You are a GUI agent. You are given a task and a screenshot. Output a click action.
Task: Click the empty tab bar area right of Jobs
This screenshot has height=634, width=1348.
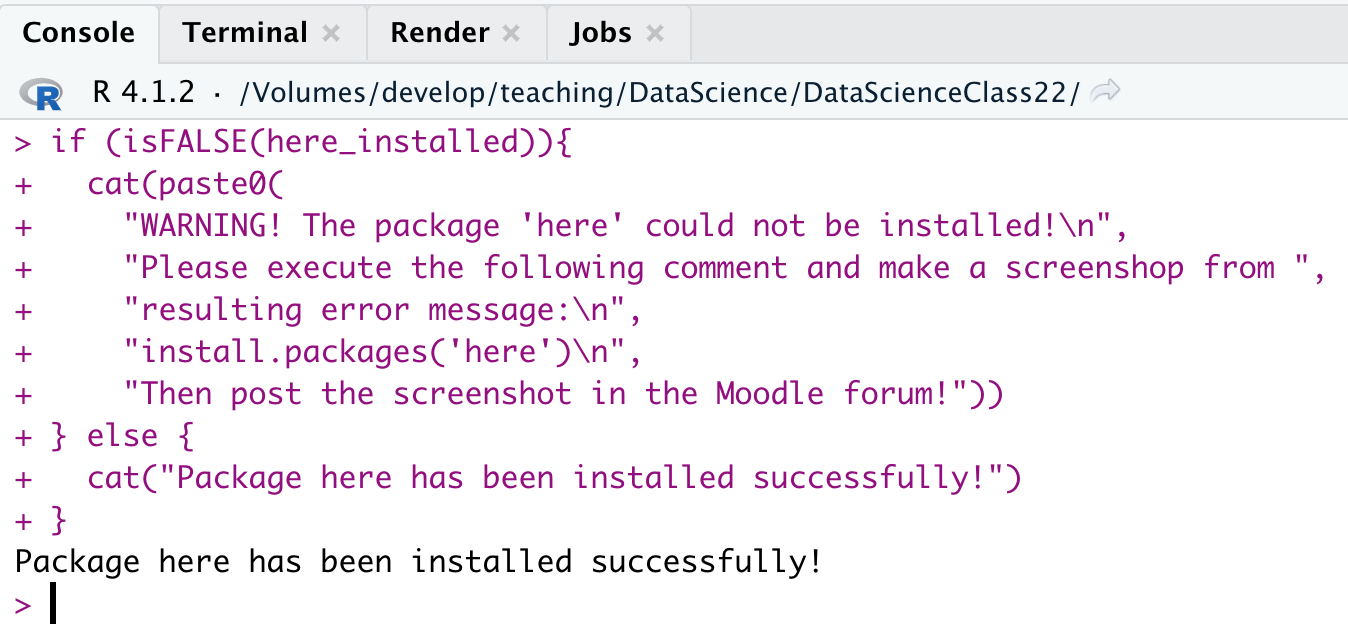[1000, 33]
